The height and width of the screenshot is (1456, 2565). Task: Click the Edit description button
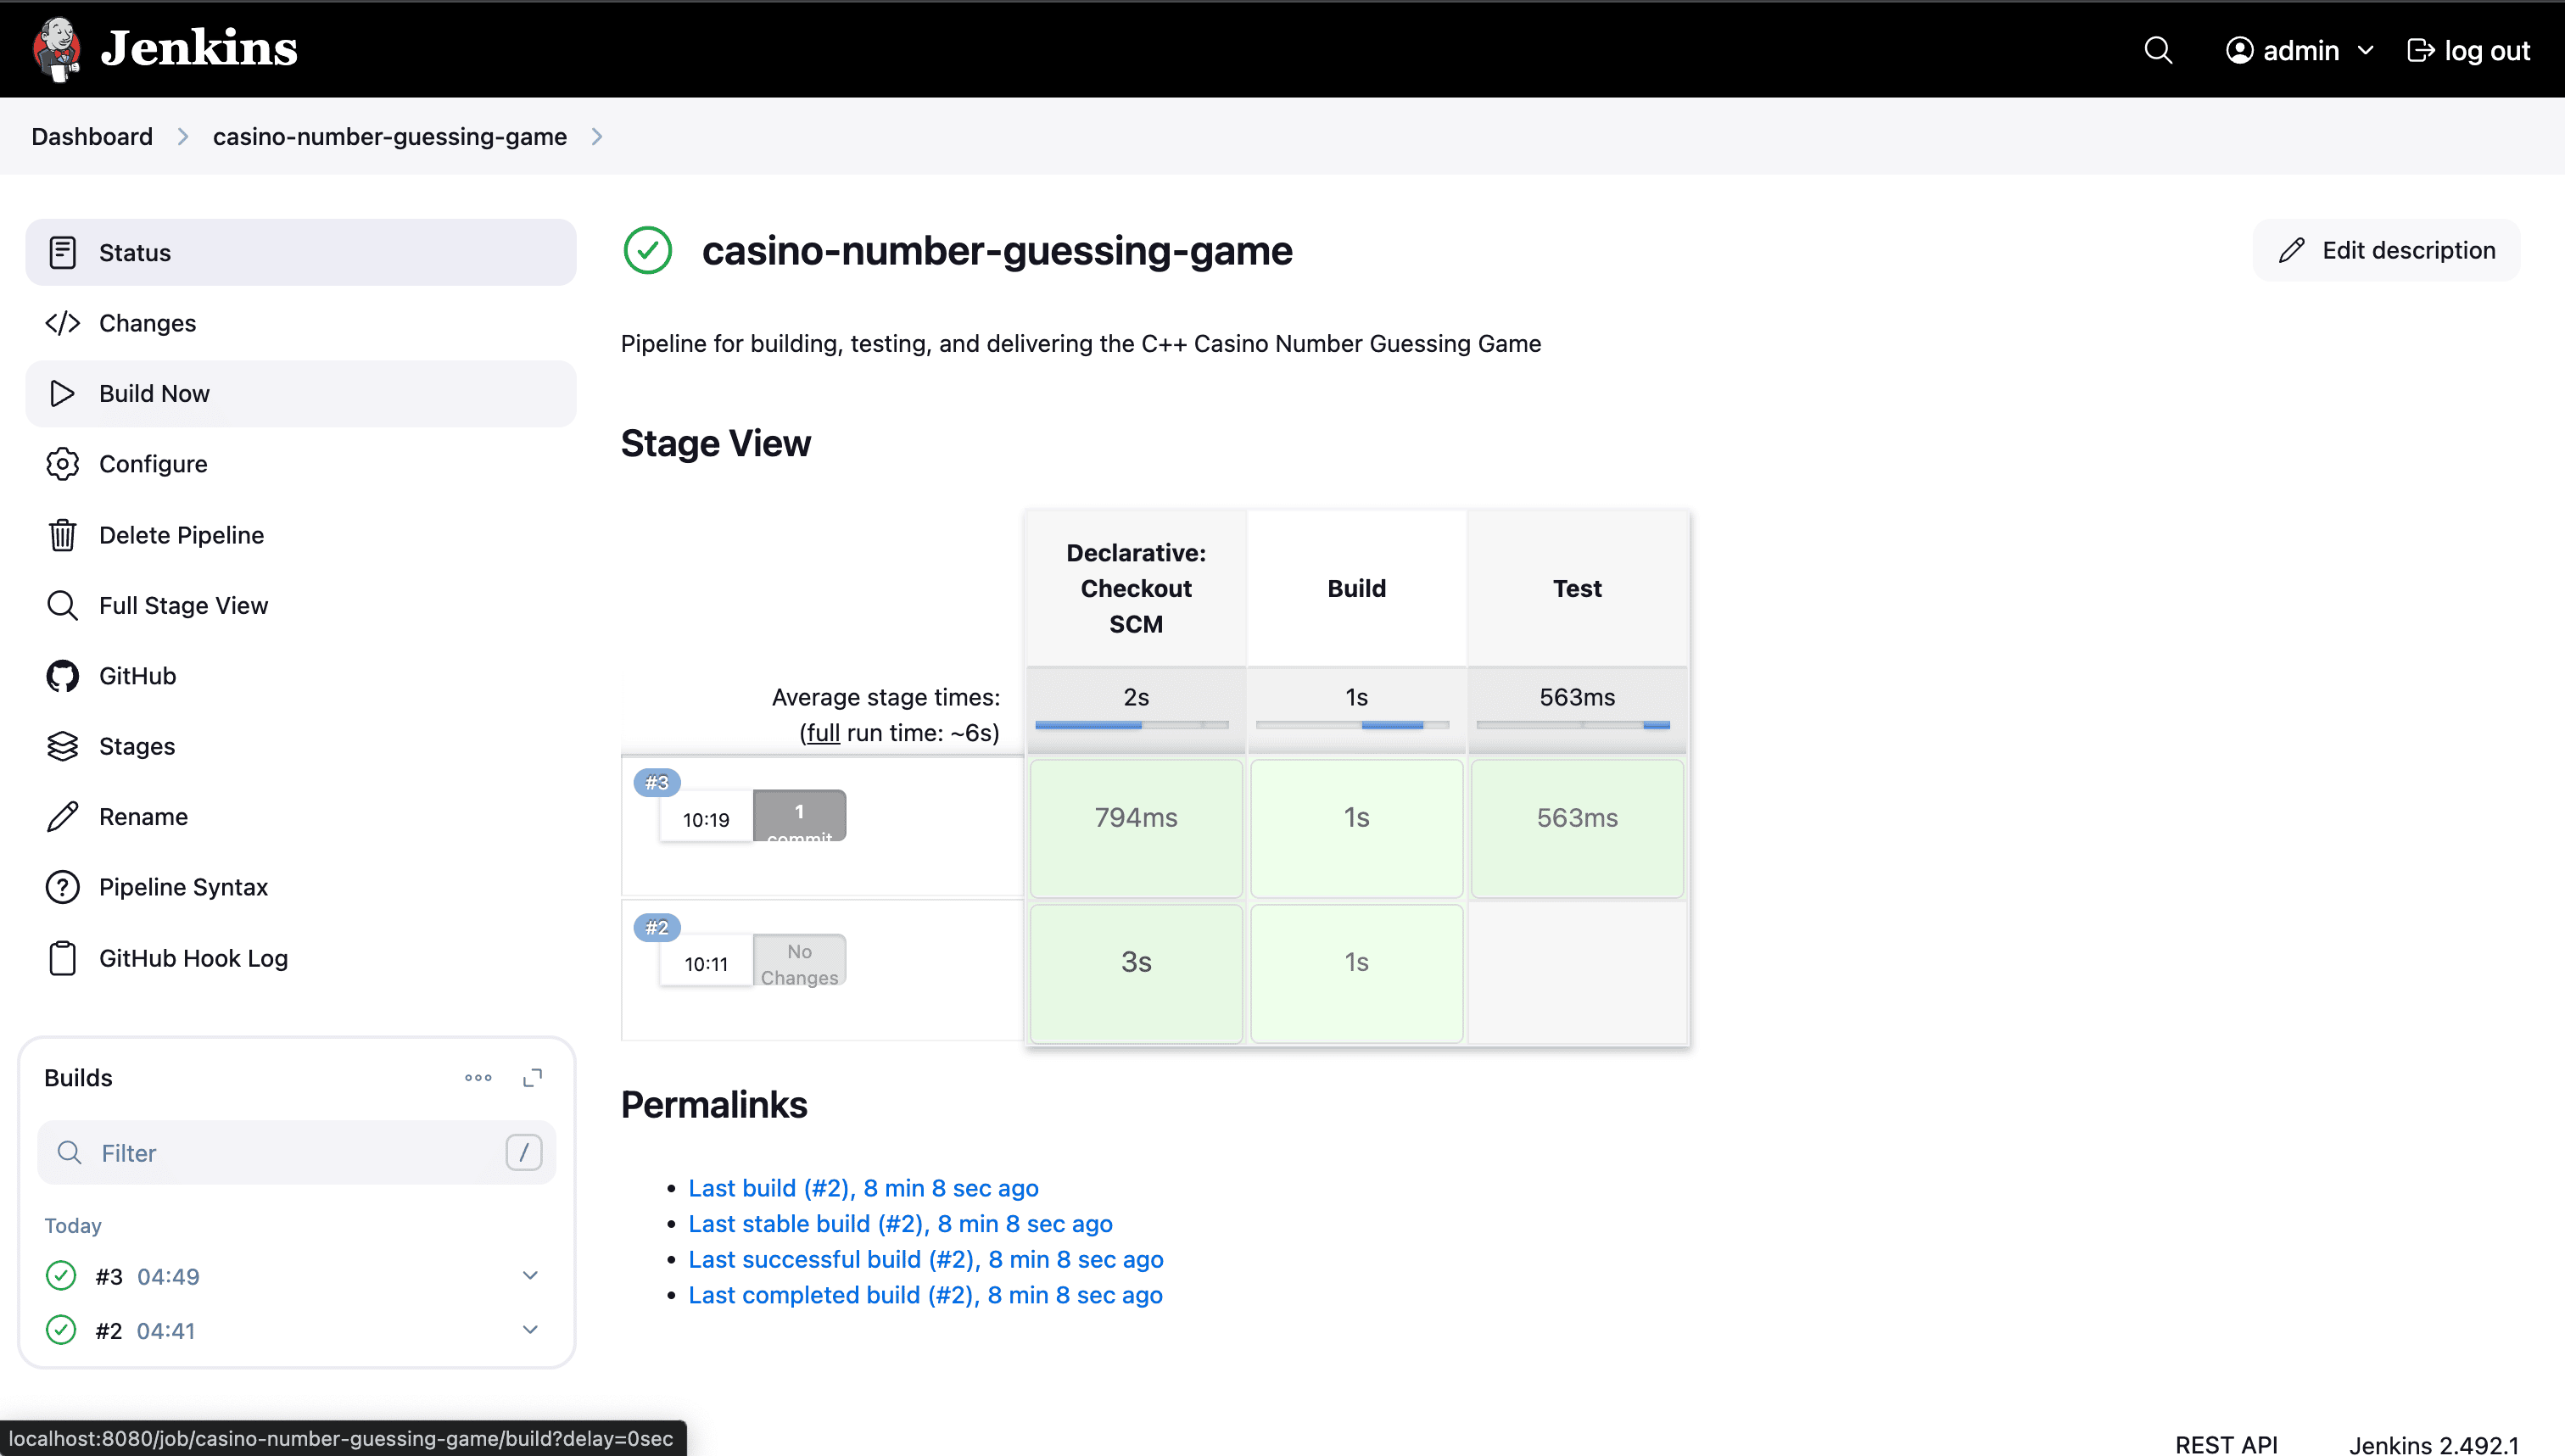(x=2386, y=250)
